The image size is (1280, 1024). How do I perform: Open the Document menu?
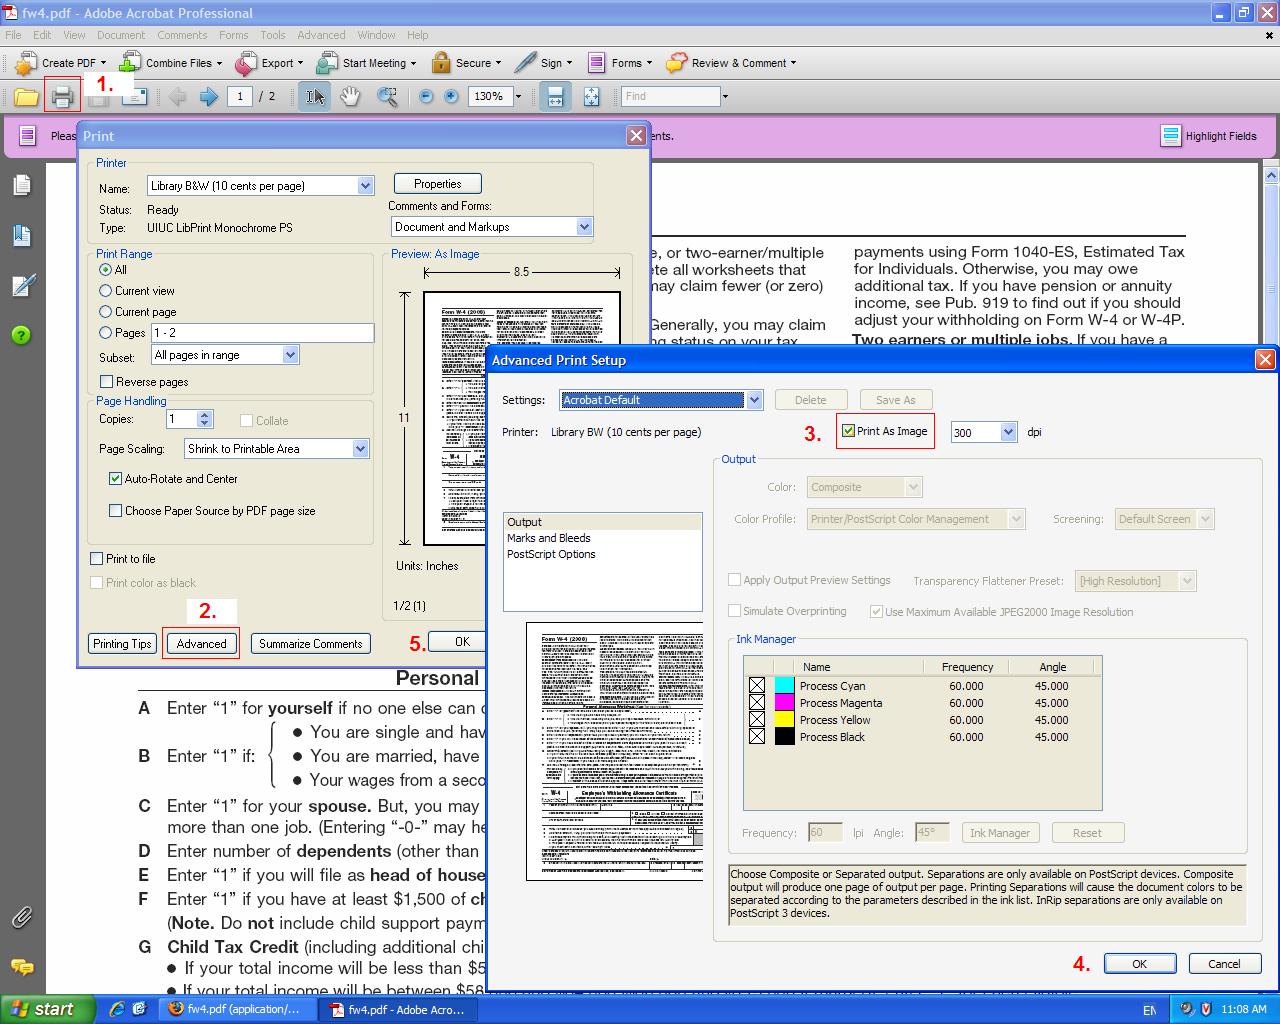121,35
